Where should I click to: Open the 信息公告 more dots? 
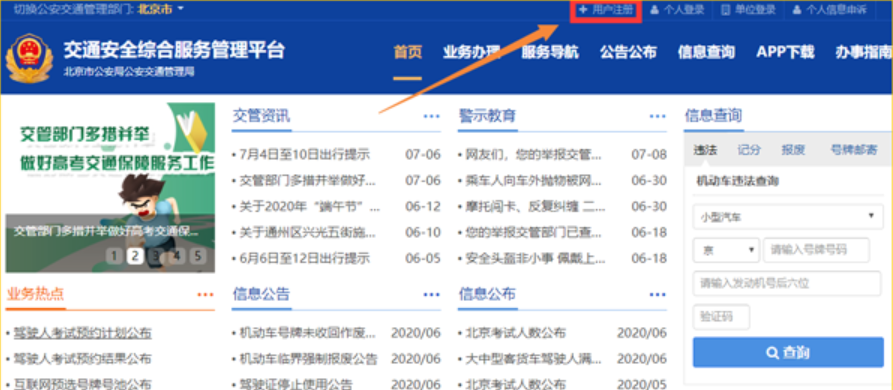click(432, 294)
